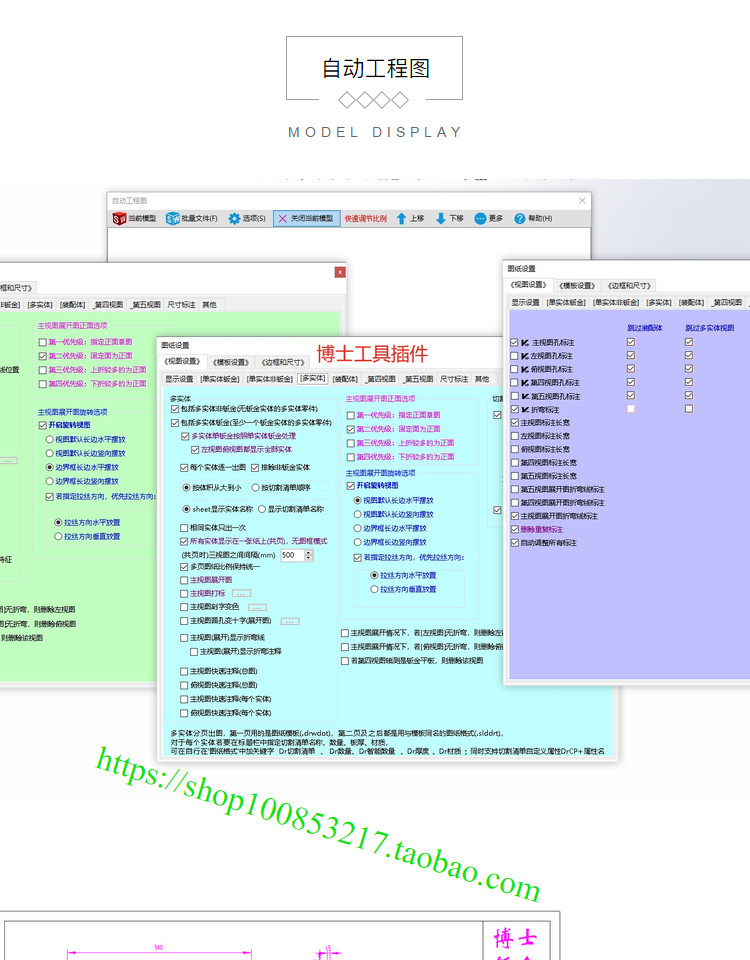Enable 若第四视图侦测是钣金平板 checkbox
This screenshot has height=960, width=750.
(345, 661)
